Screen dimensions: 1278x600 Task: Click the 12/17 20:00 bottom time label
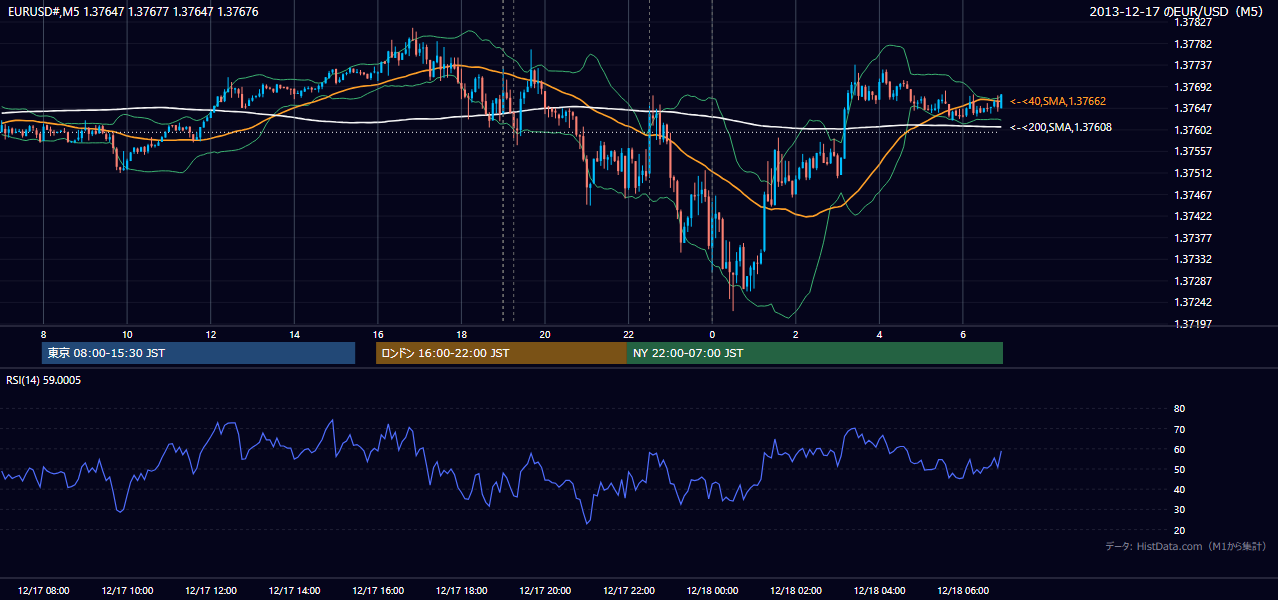tap(545, 591)
